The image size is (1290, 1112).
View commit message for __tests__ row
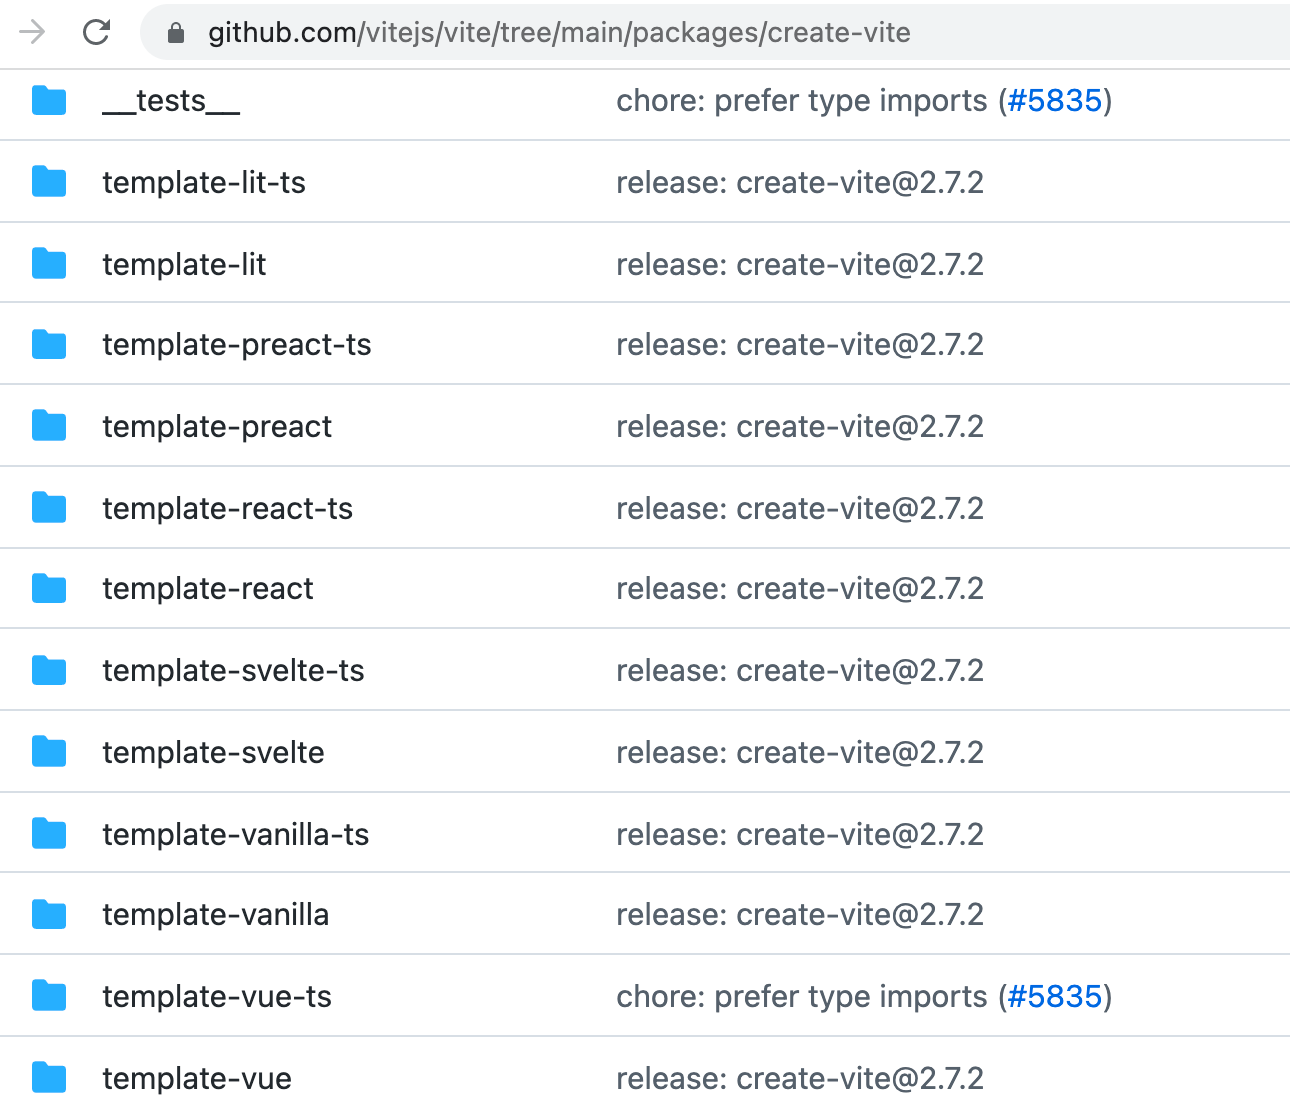point(802,101)
